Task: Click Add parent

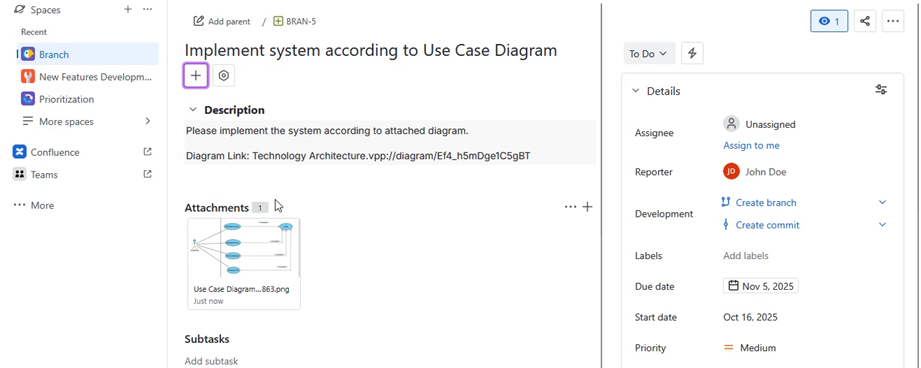Action: pos(222,21)
